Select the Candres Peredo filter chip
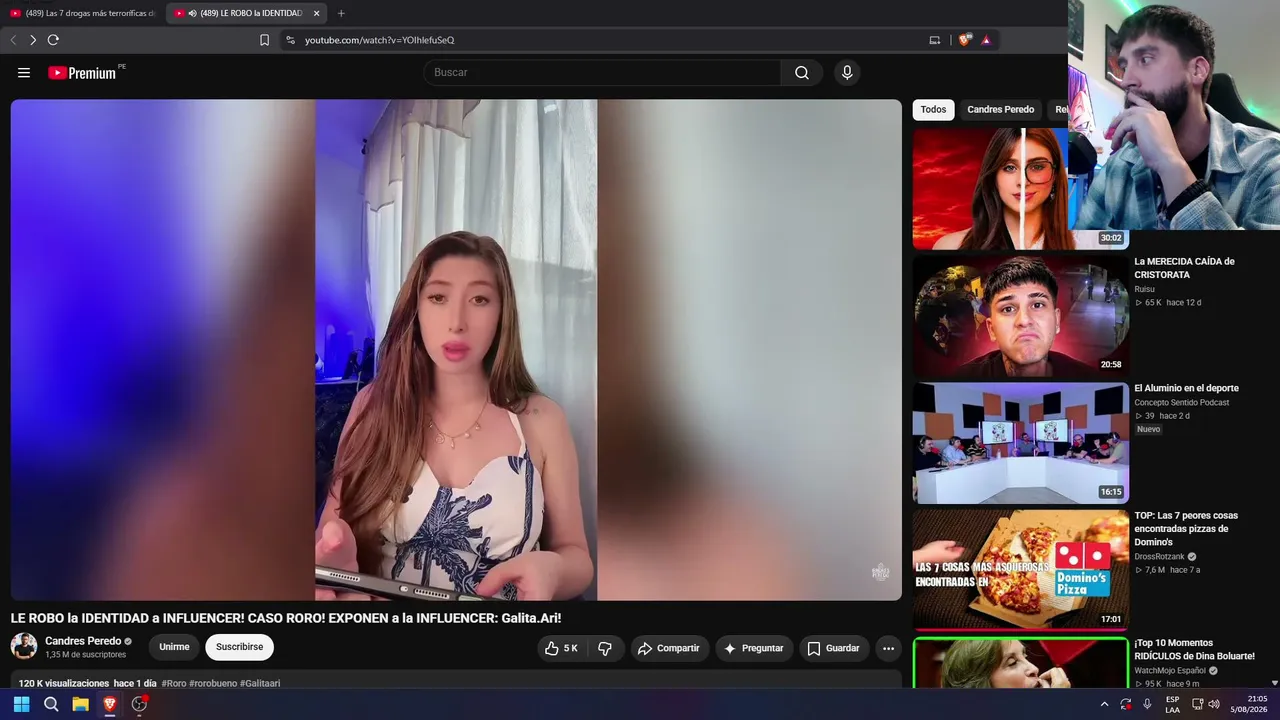Viewport: 1280px width, 720px height. (1001, 110)
